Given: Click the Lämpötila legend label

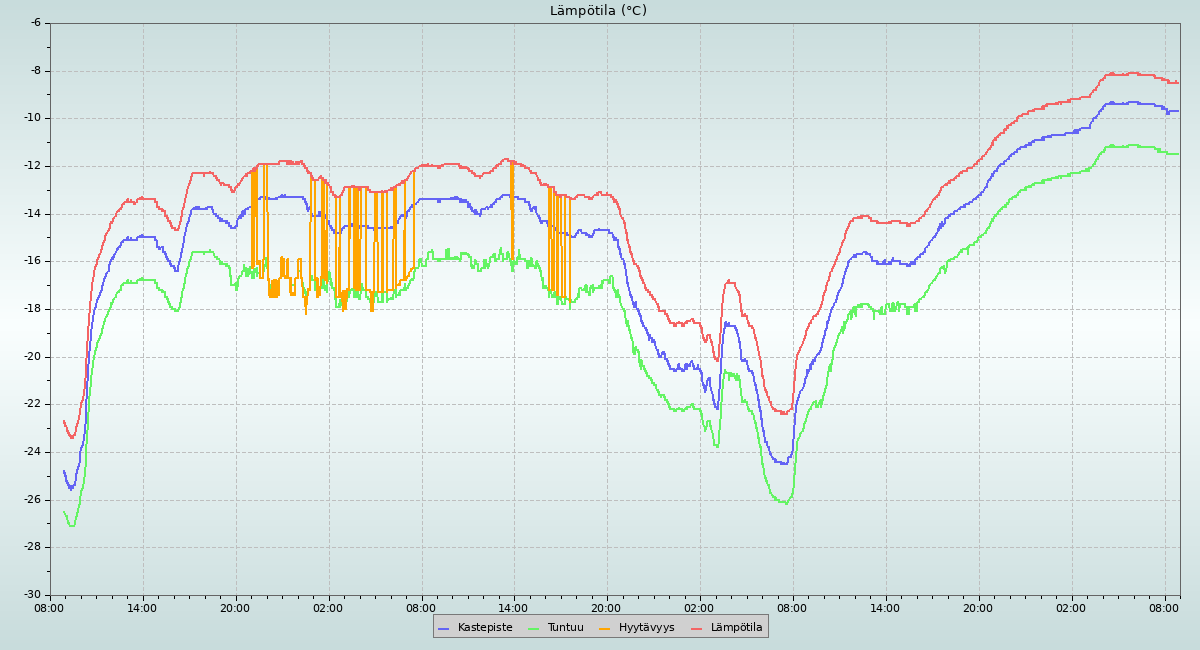Looking at the screenshot, I should click(736, 627).
